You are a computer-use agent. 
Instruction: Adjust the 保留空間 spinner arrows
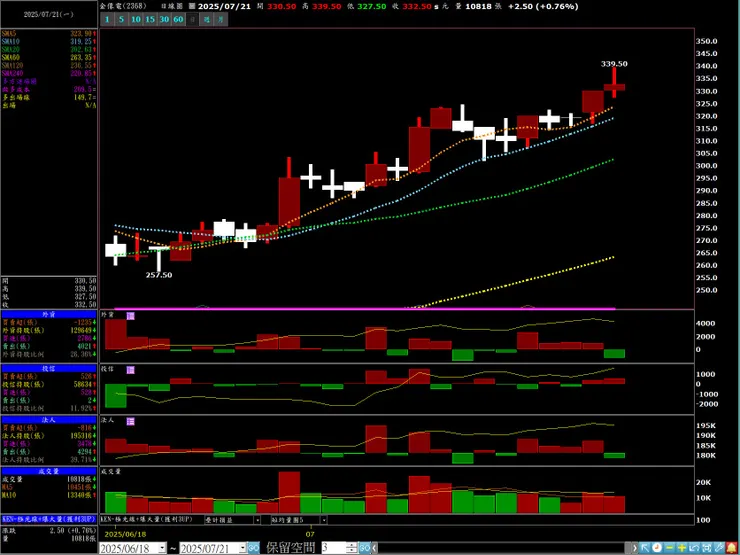(352, 548)
